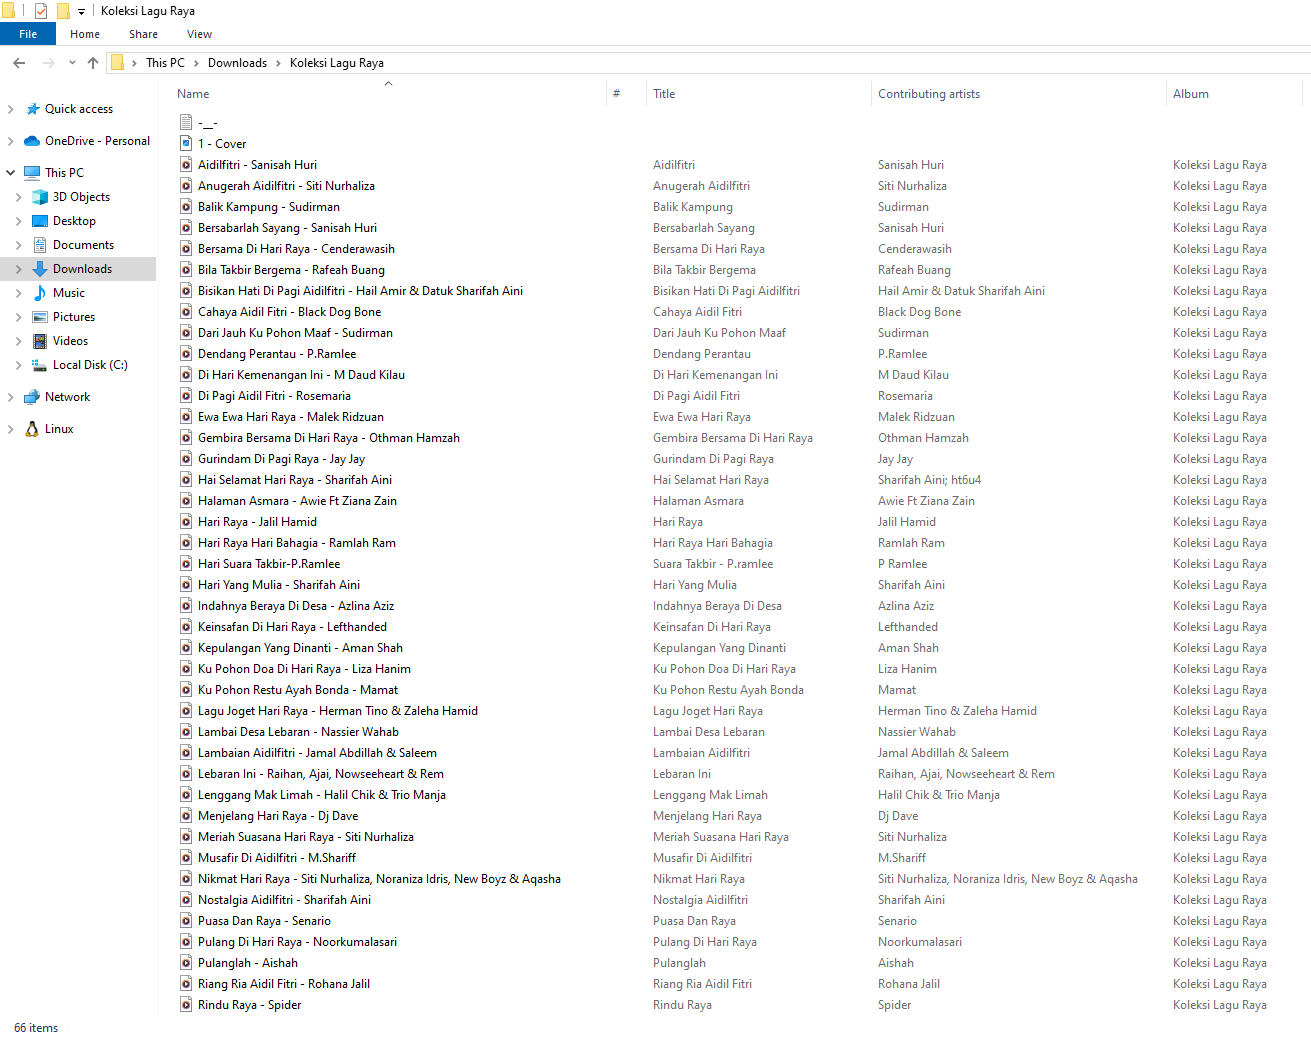Viewport: 1311px width, 1038px height.
Task: Select file 'Puasa Dan Raya - Senario'
Action: click(x=264, y=921)
